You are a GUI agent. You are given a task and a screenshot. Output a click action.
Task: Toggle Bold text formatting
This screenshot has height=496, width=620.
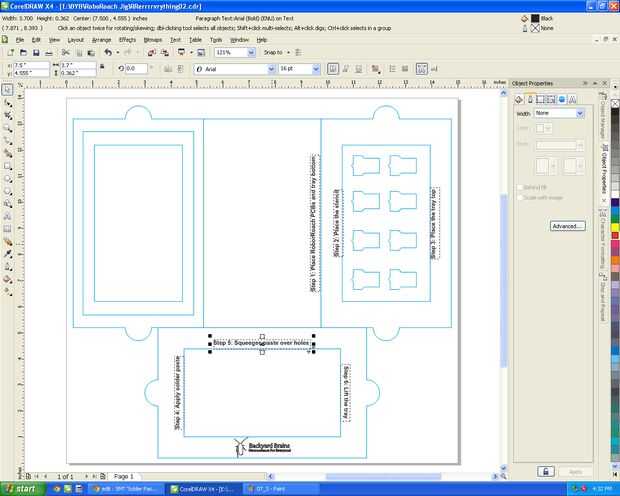[x=333, y=69]
